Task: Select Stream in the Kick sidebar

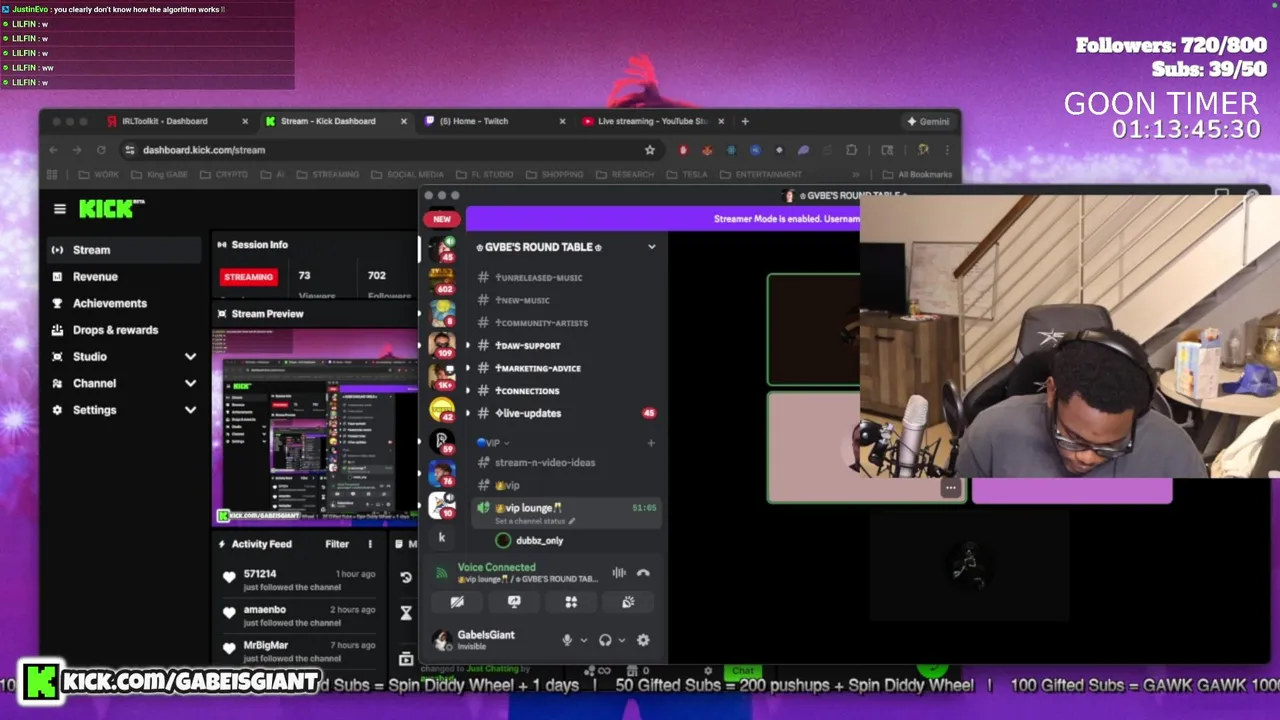Action: pyautogui.click(x=123, y=250)
